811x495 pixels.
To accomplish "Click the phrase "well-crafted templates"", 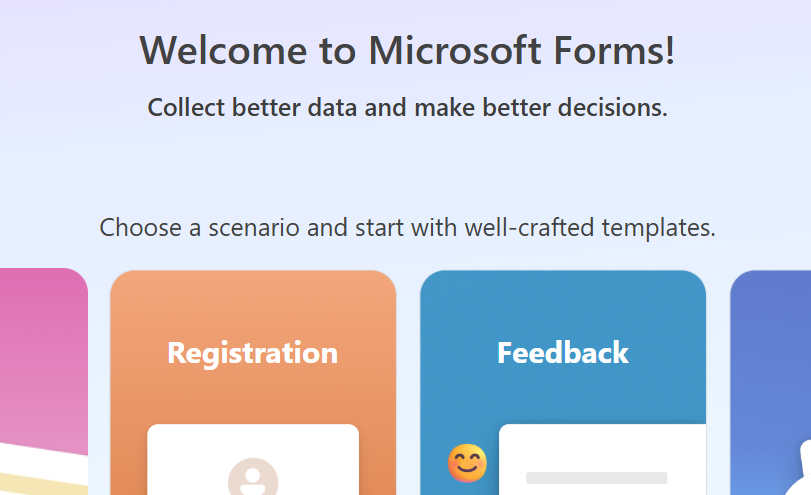I will (590, 228).
